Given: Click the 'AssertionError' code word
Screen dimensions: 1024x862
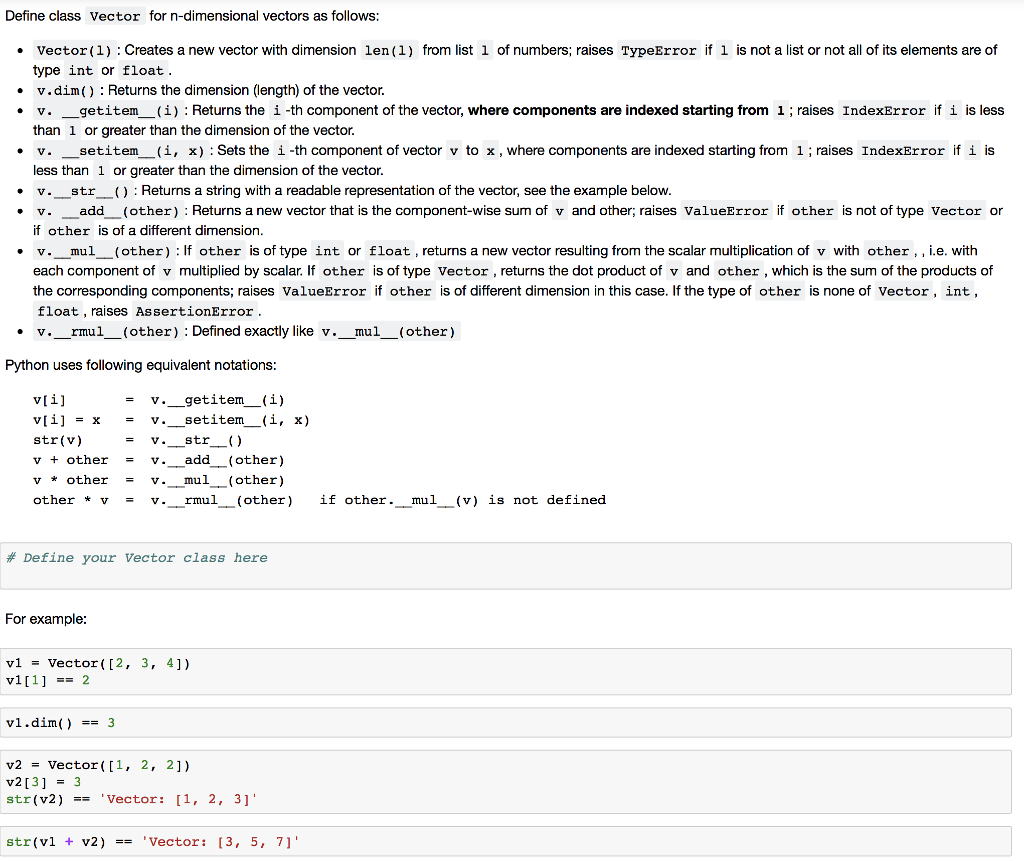Looking at the screenshot, I should 194,311.
